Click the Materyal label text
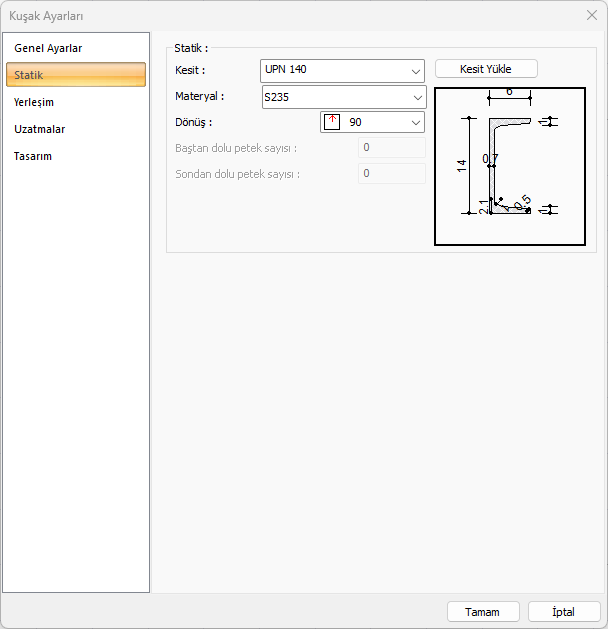Image resolution: width=608 pixels, height=629 pixels. coord(200,97)
